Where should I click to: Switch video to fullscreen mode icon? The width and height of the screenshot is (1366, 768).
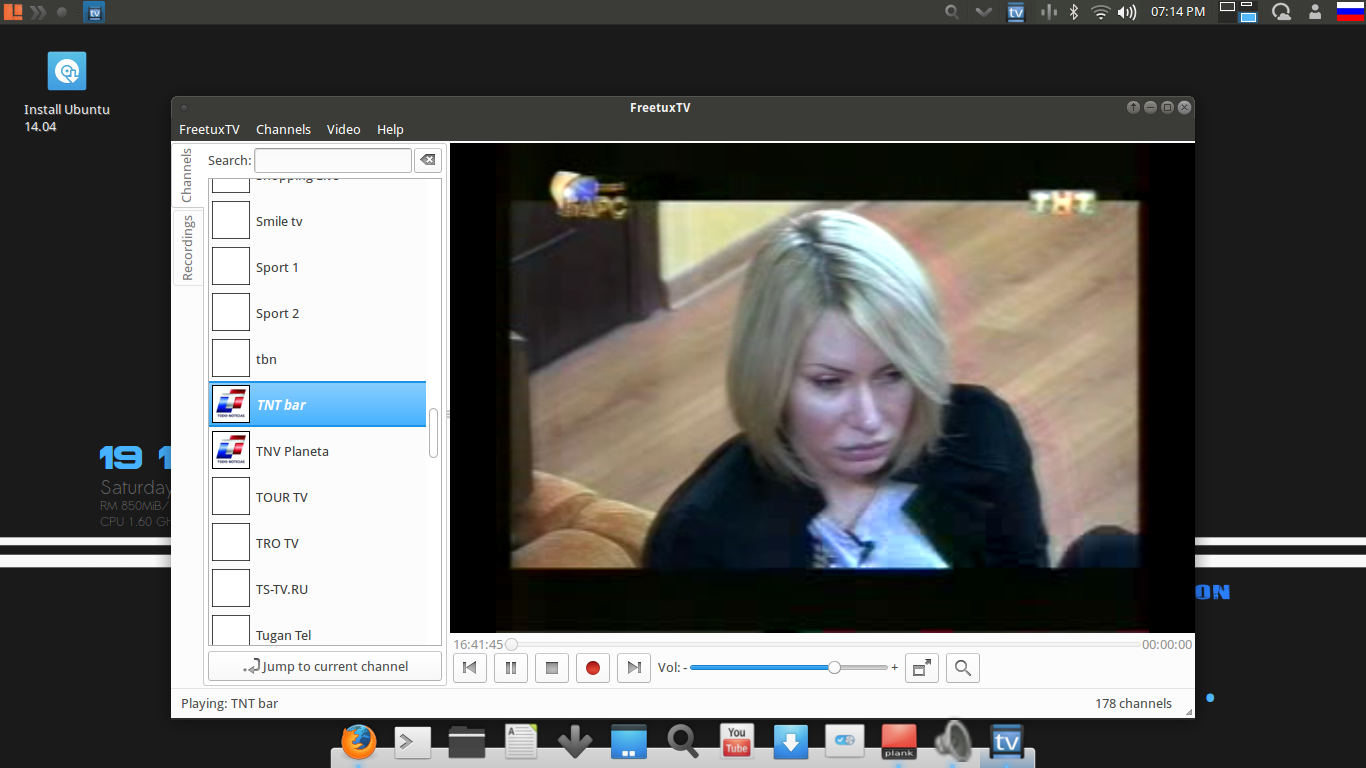point(921,668)
